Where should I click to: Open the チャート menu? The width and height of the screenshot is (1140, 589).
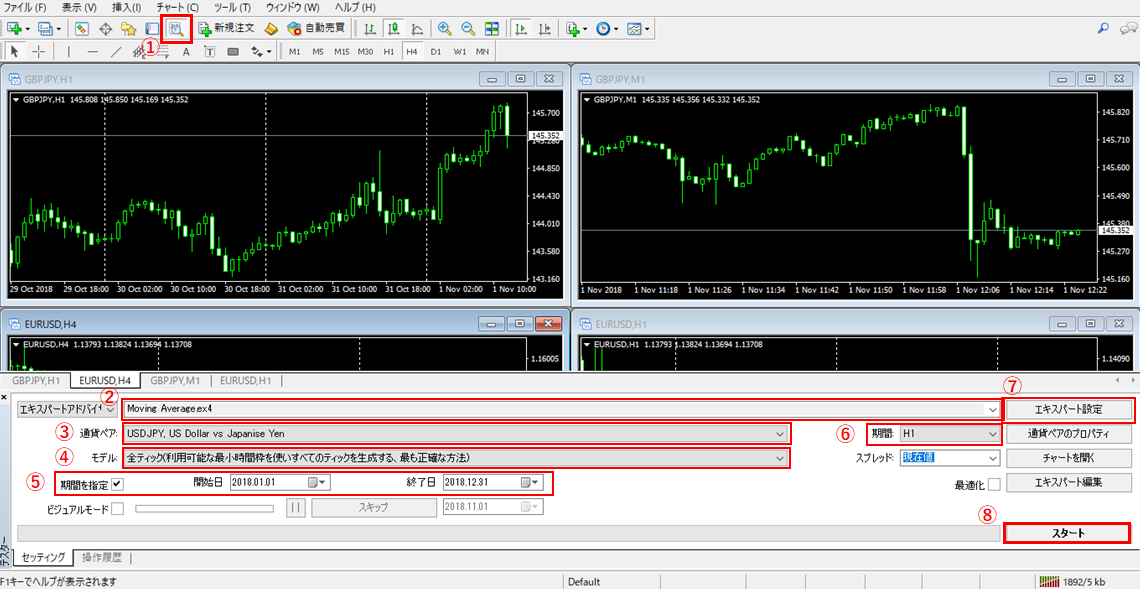click(x=176, y=7)
